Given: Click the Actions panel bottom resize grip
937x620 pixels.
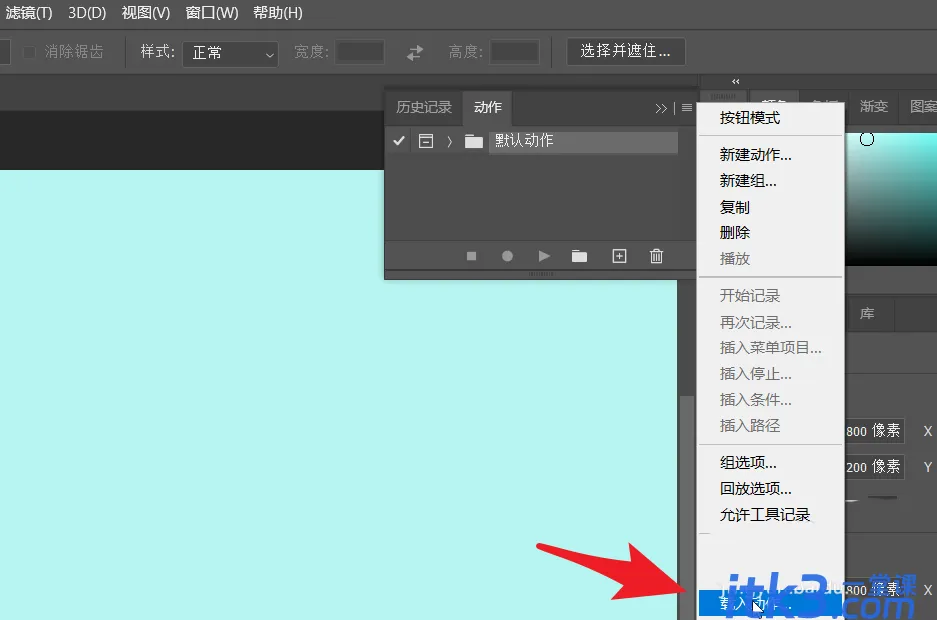Looking at the screenshot, I should pos(541,274).
